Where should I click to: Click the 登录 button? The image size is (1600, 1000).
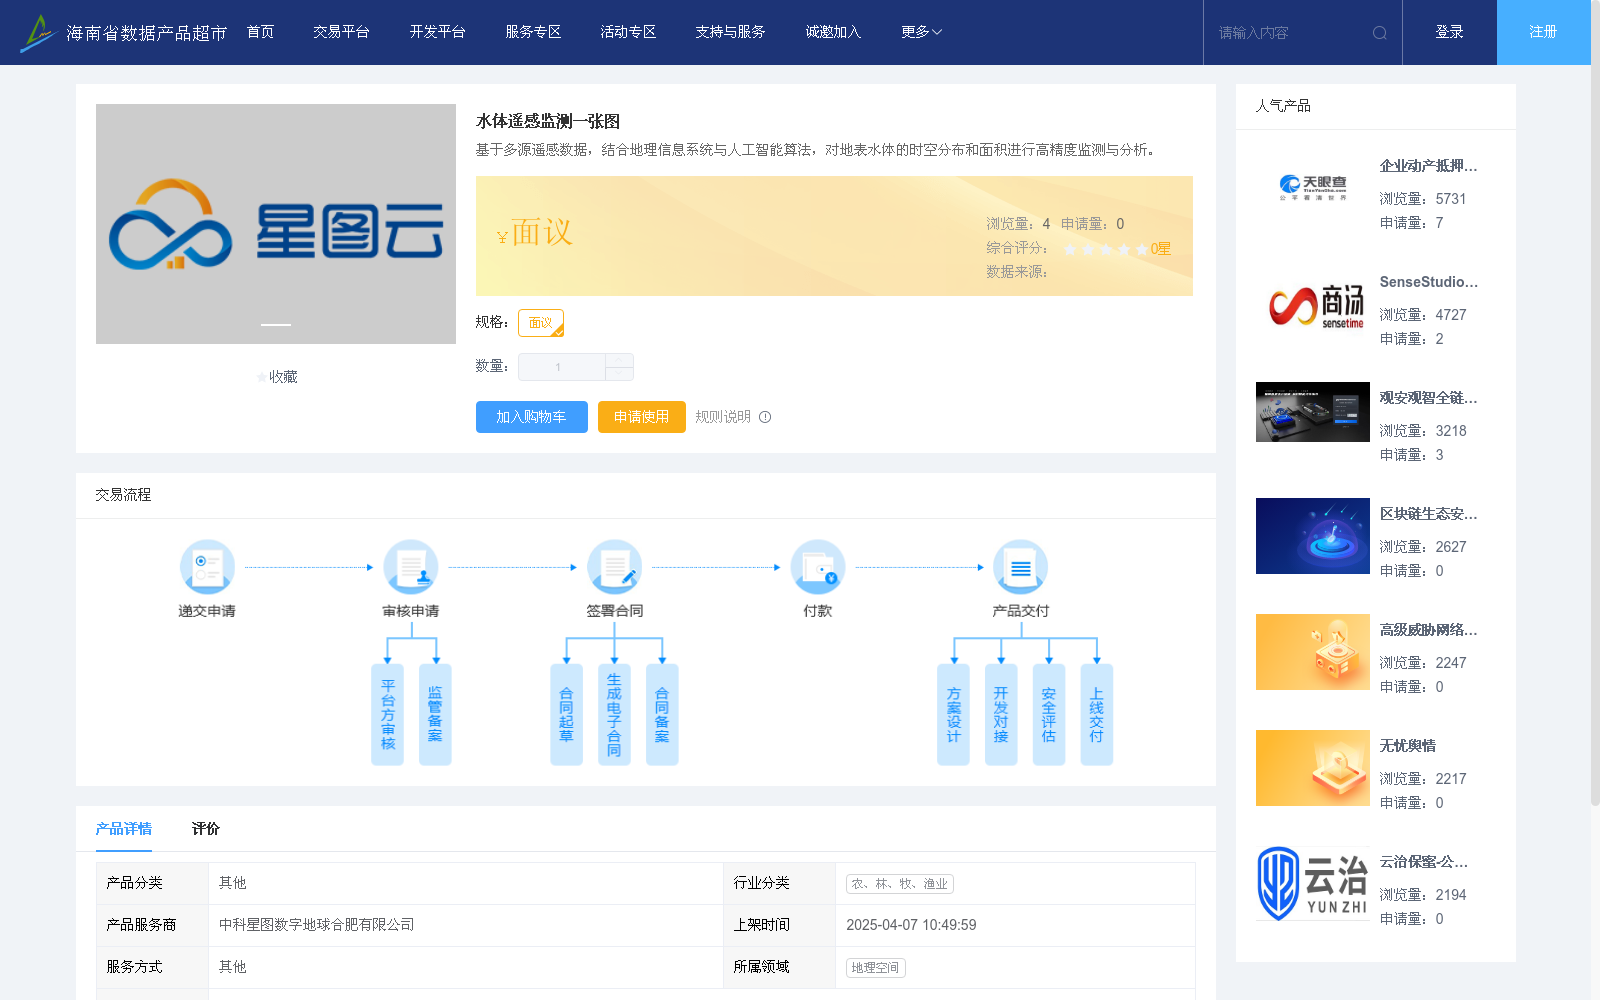[1449, 32]
